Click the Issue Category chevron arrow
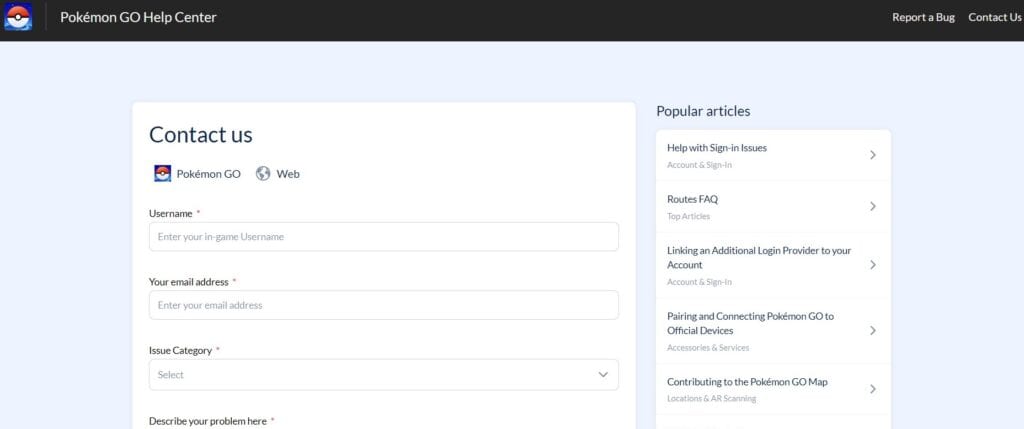Viewport: 1024px width, 429px height. (x=603, y=375)
